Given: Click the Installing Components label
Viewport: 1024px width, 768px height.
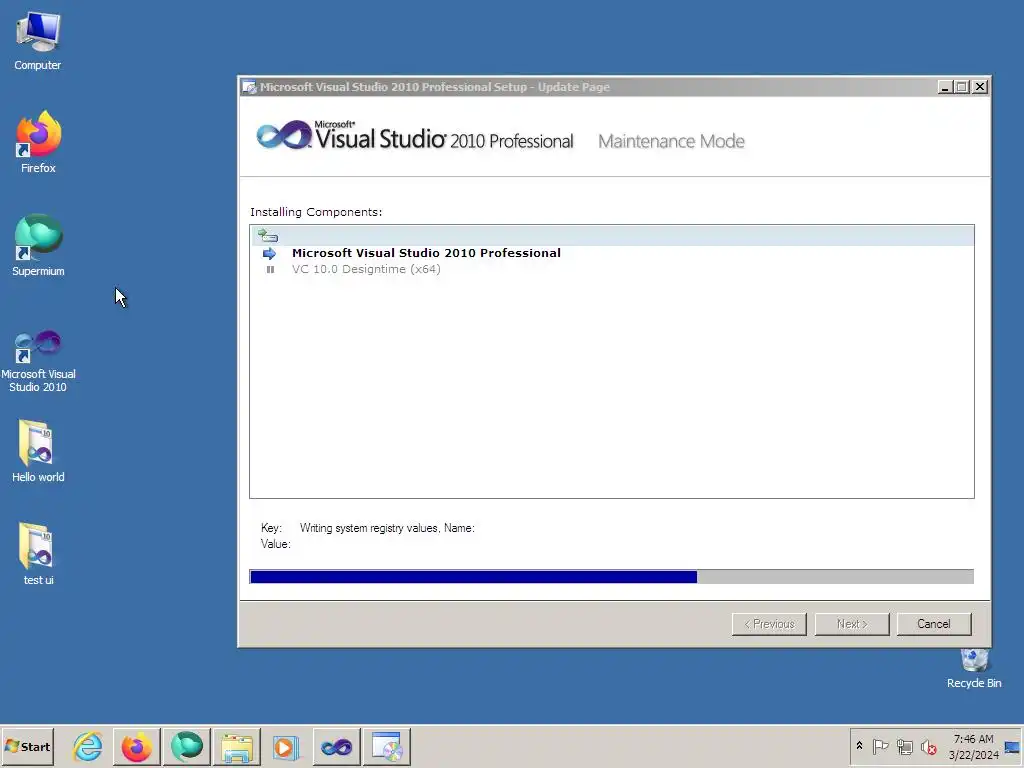Looking at the screenshot, I should (316, 212).
